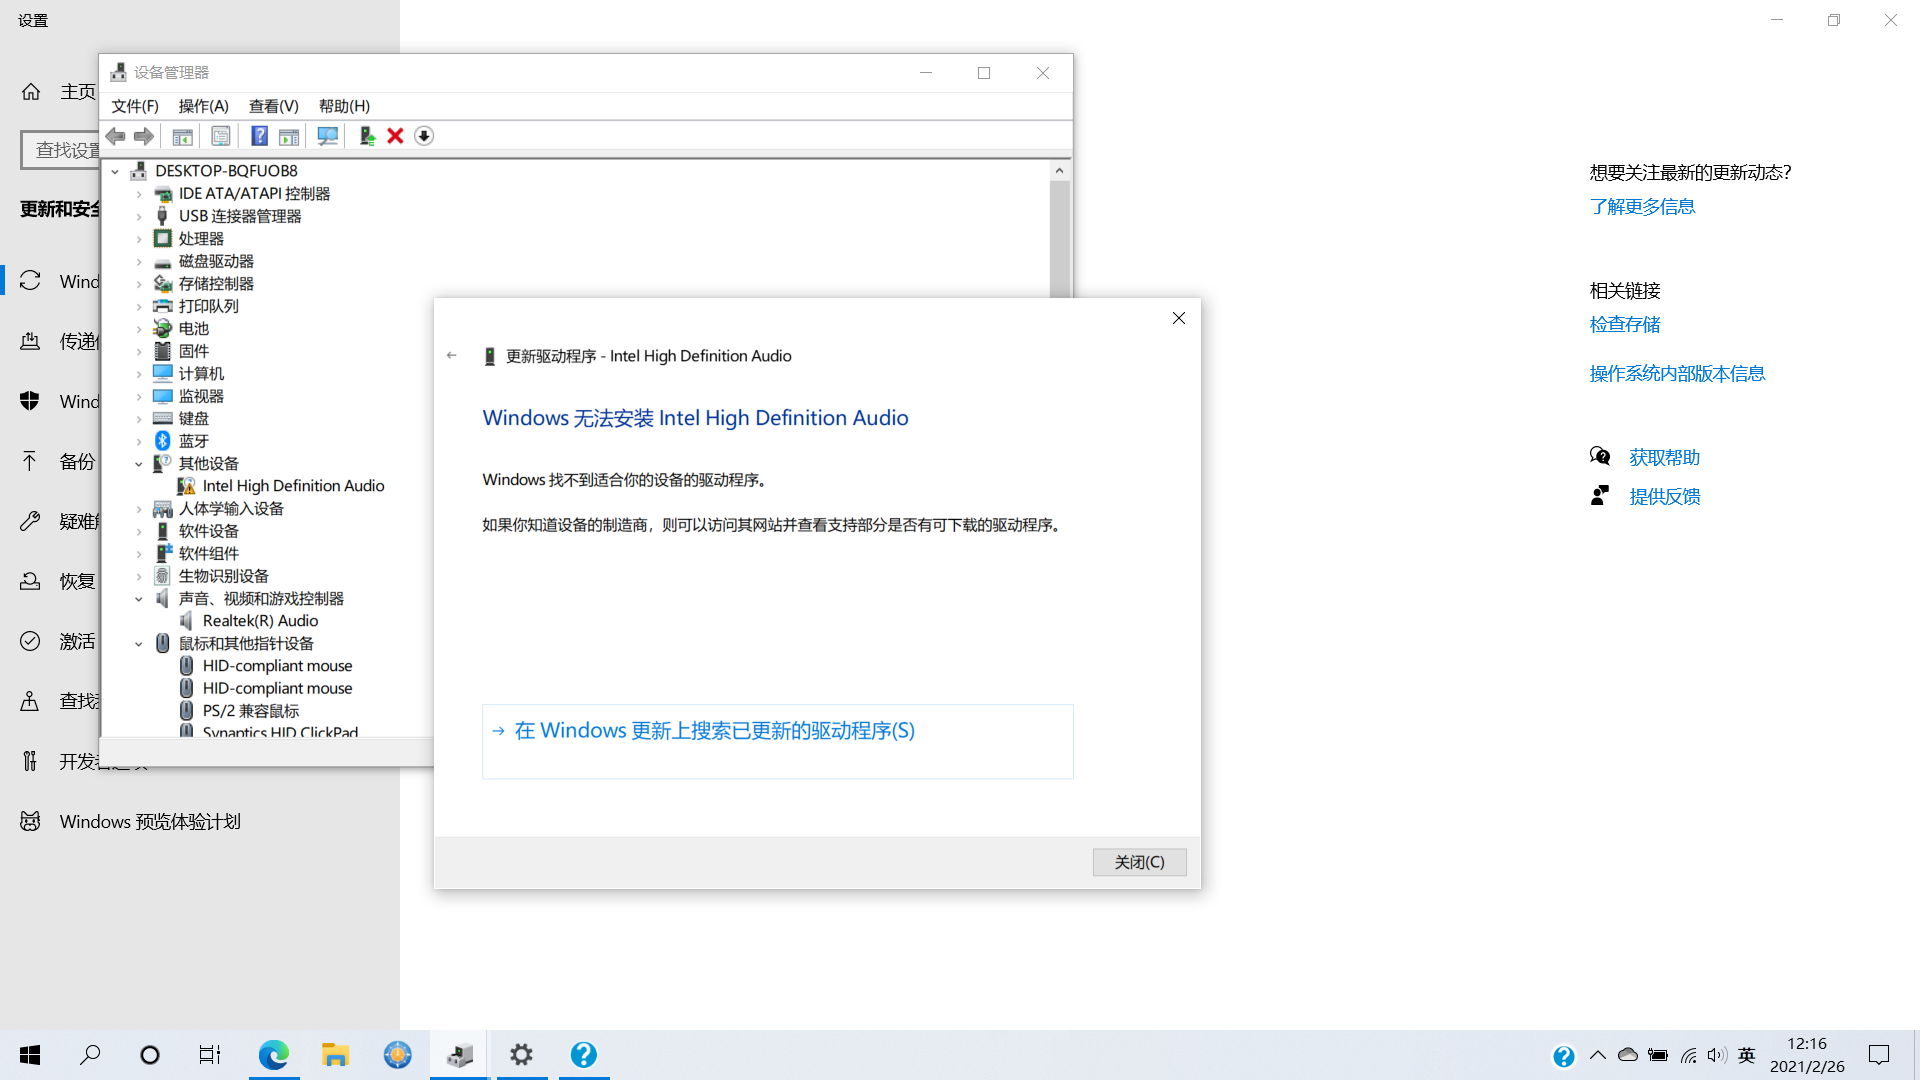Select the Scan for hardware changes icon
This screenshot has width=1920, height=1080.
click(327, 136)
